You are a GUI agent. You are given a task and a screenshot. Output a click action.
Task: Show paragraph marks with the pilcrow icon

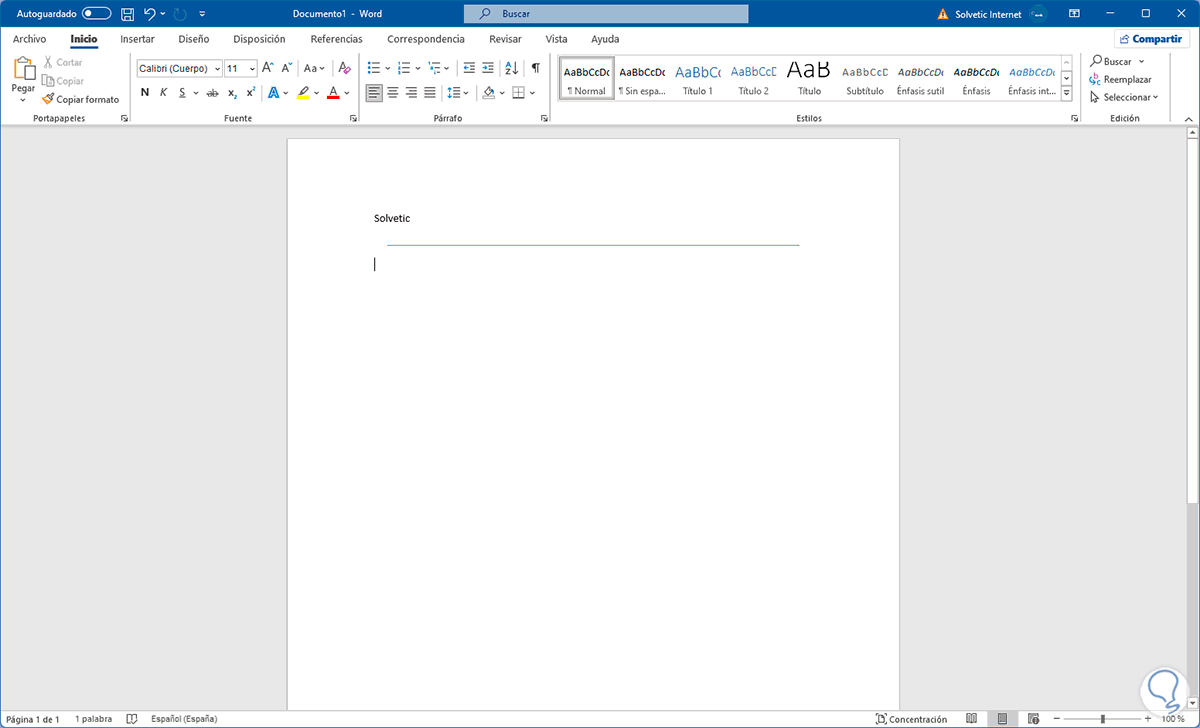coord(535,68)
